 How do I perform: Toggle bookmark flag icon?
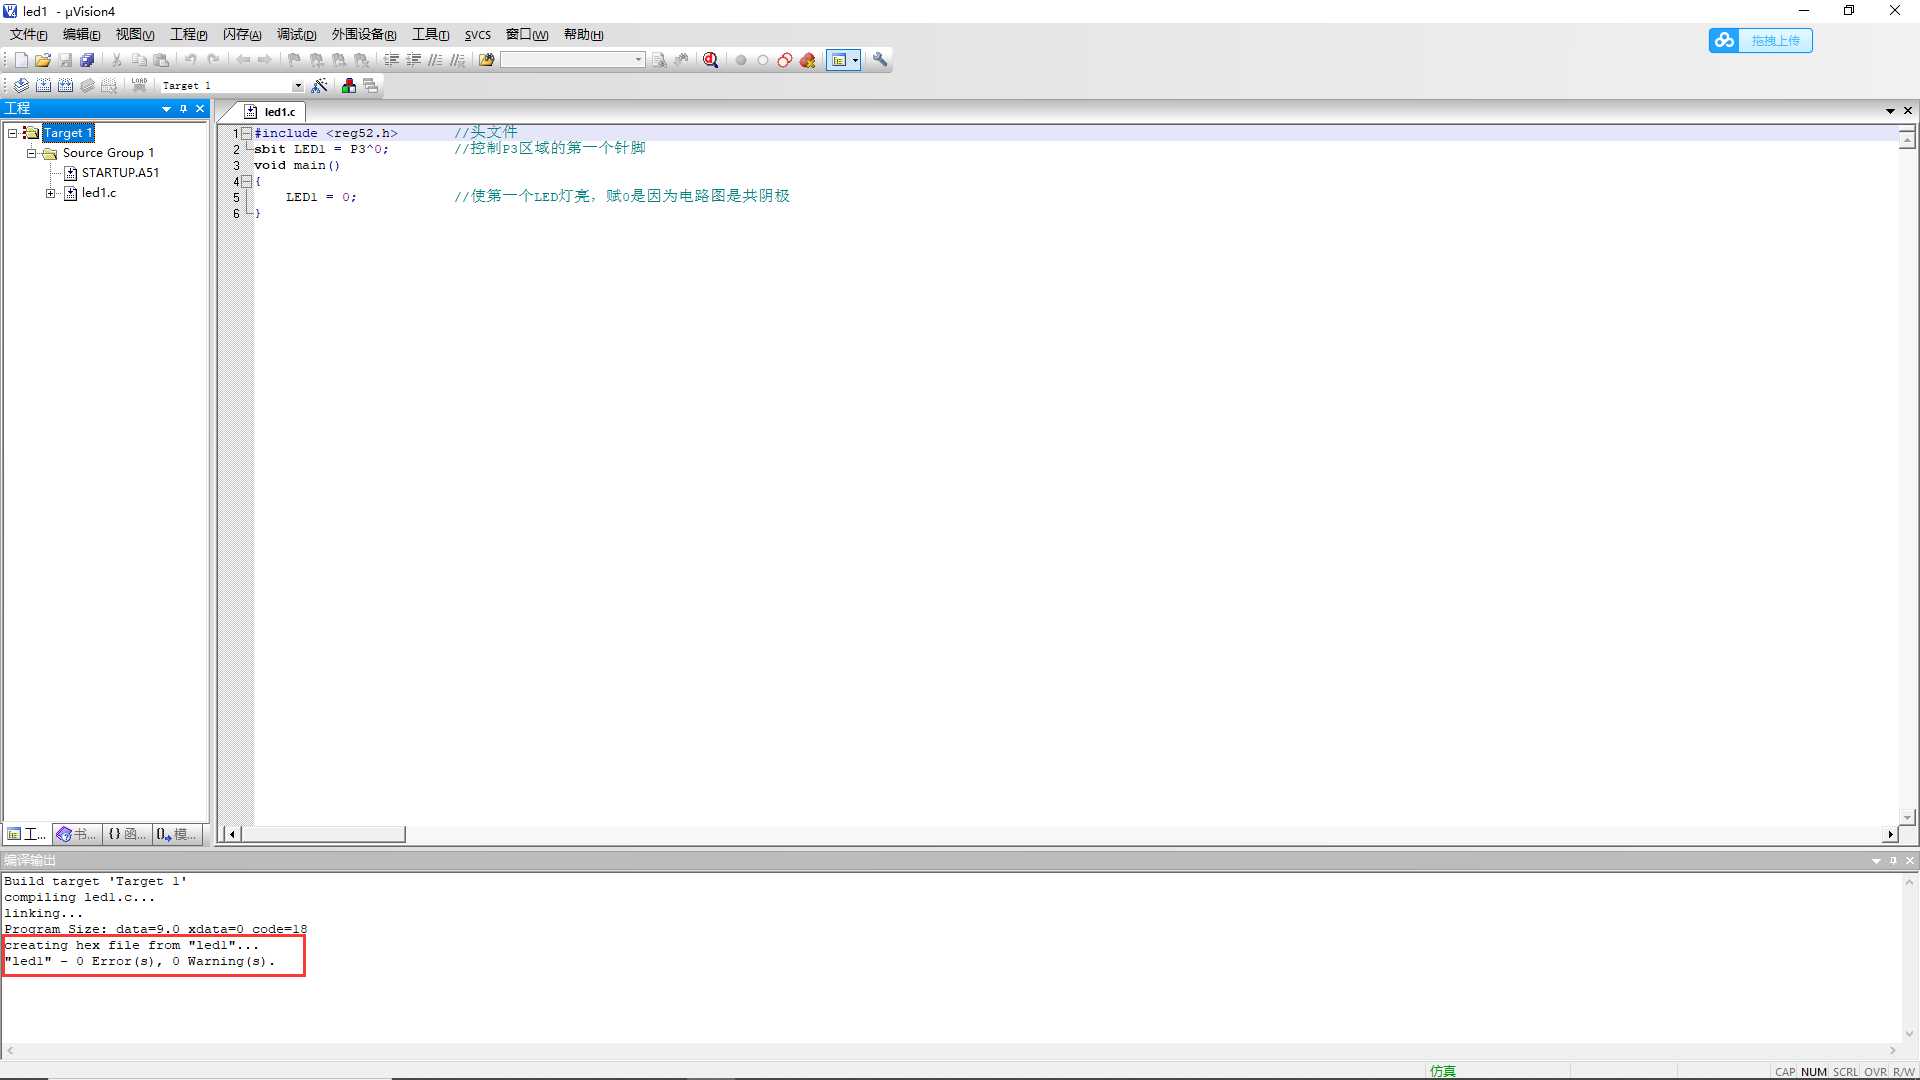pyautogui.click(x=294, y=60)
